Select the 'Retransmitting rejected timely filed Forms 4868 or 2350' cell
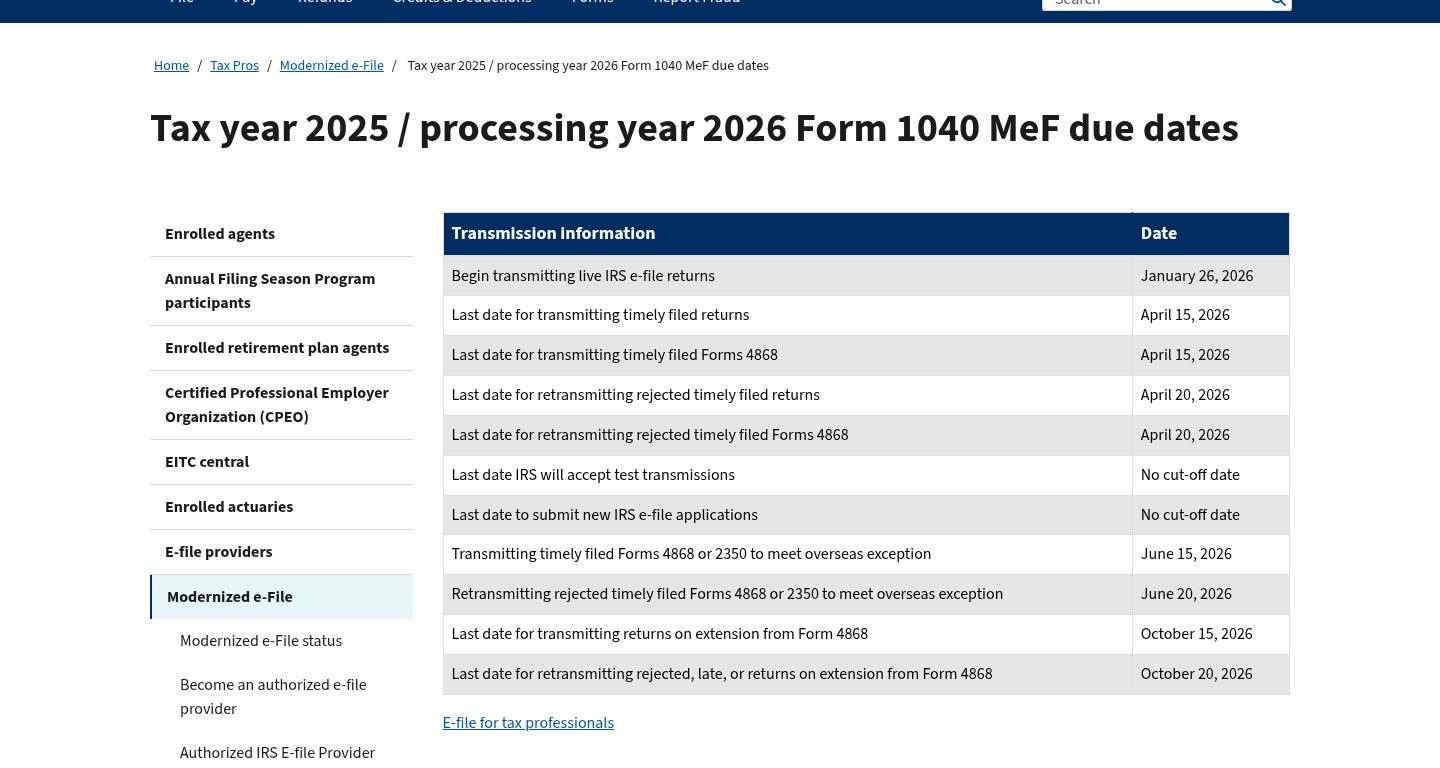 click(x=788, y=595)
